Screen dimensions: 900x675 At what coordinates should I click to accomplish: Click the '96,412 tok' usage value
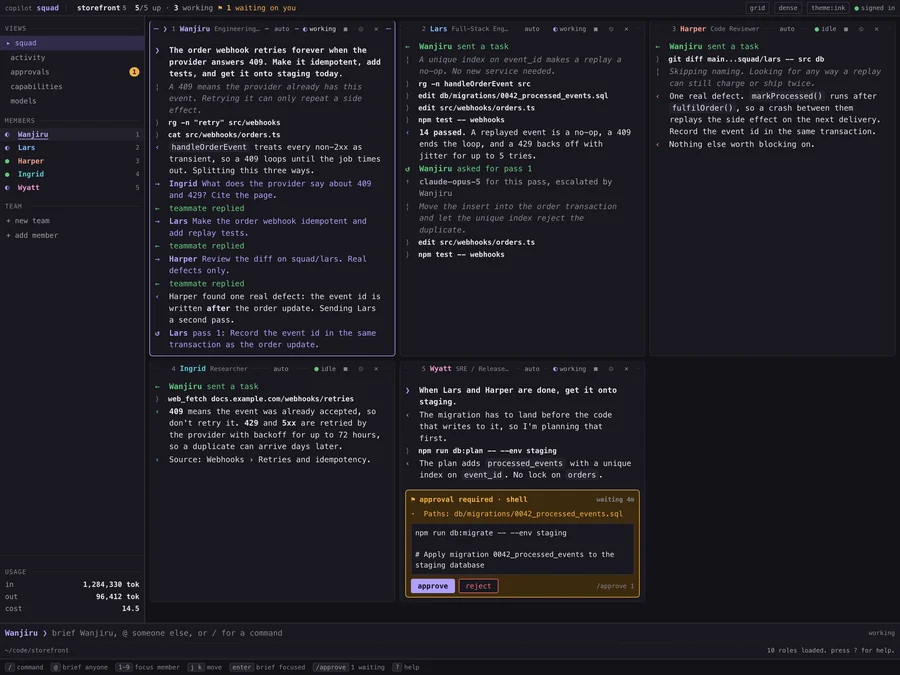(x=118, y=597)
